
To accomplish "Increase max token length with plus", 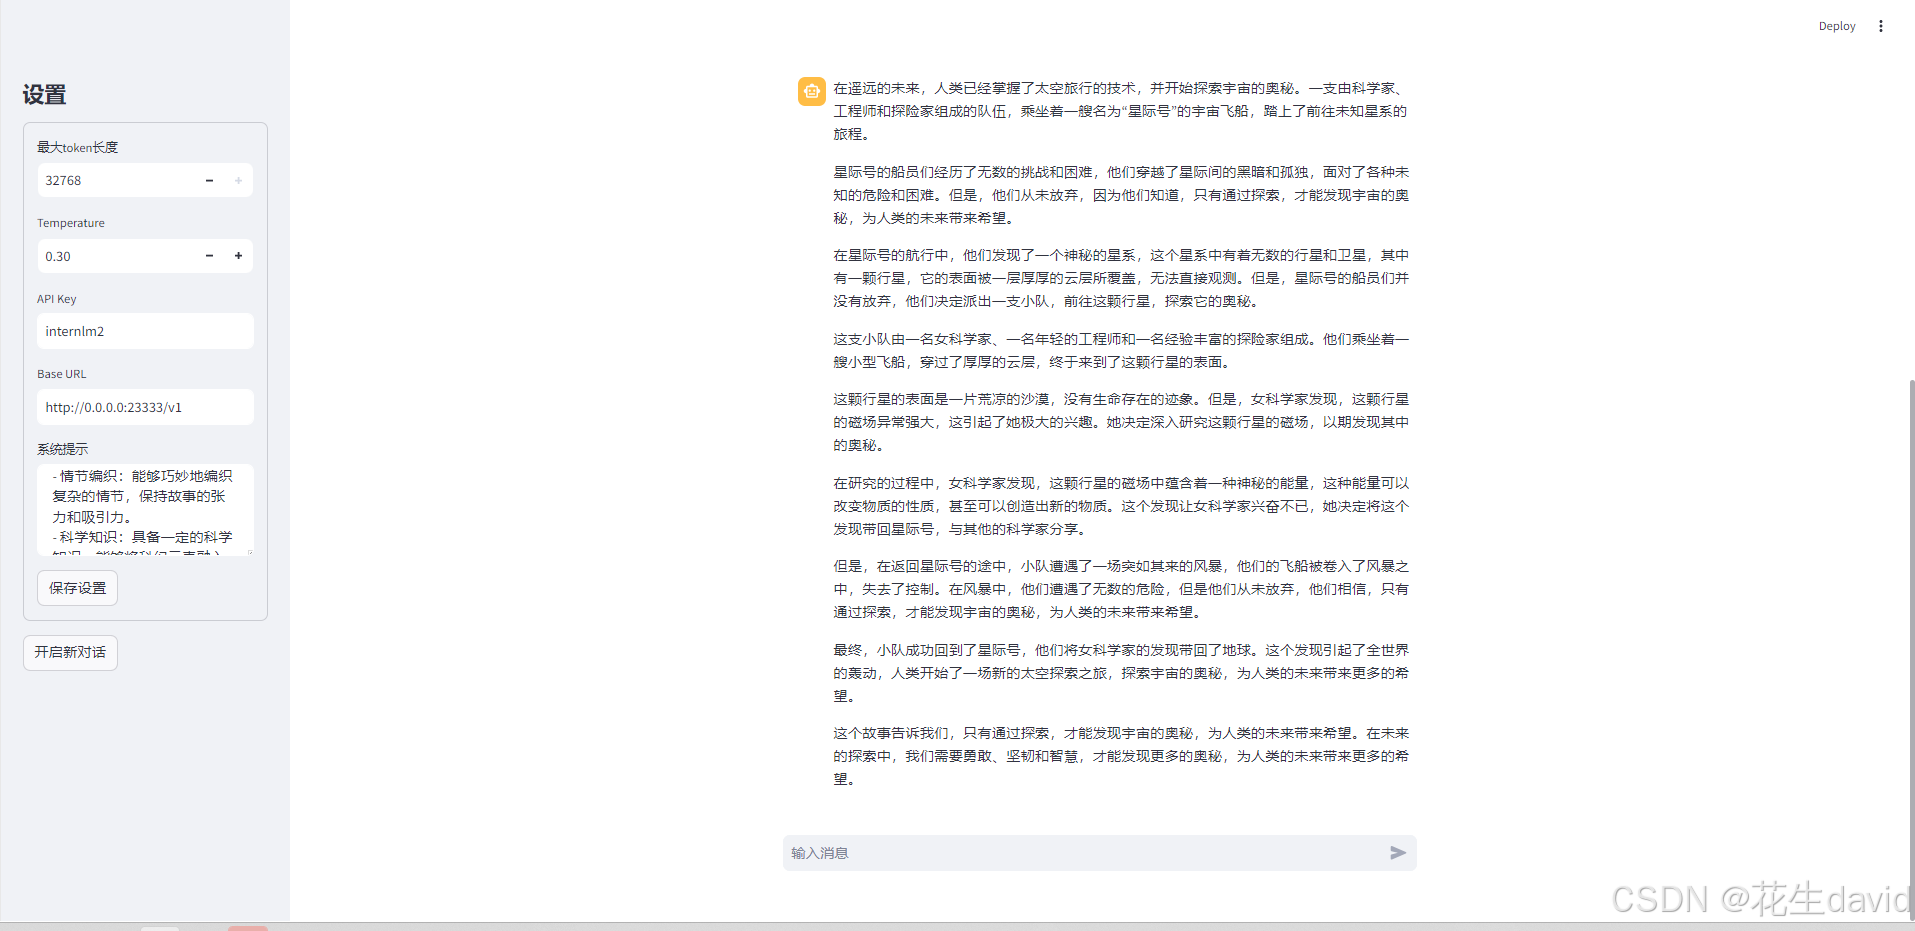I will pyautogui.click(x=238, y=181).
